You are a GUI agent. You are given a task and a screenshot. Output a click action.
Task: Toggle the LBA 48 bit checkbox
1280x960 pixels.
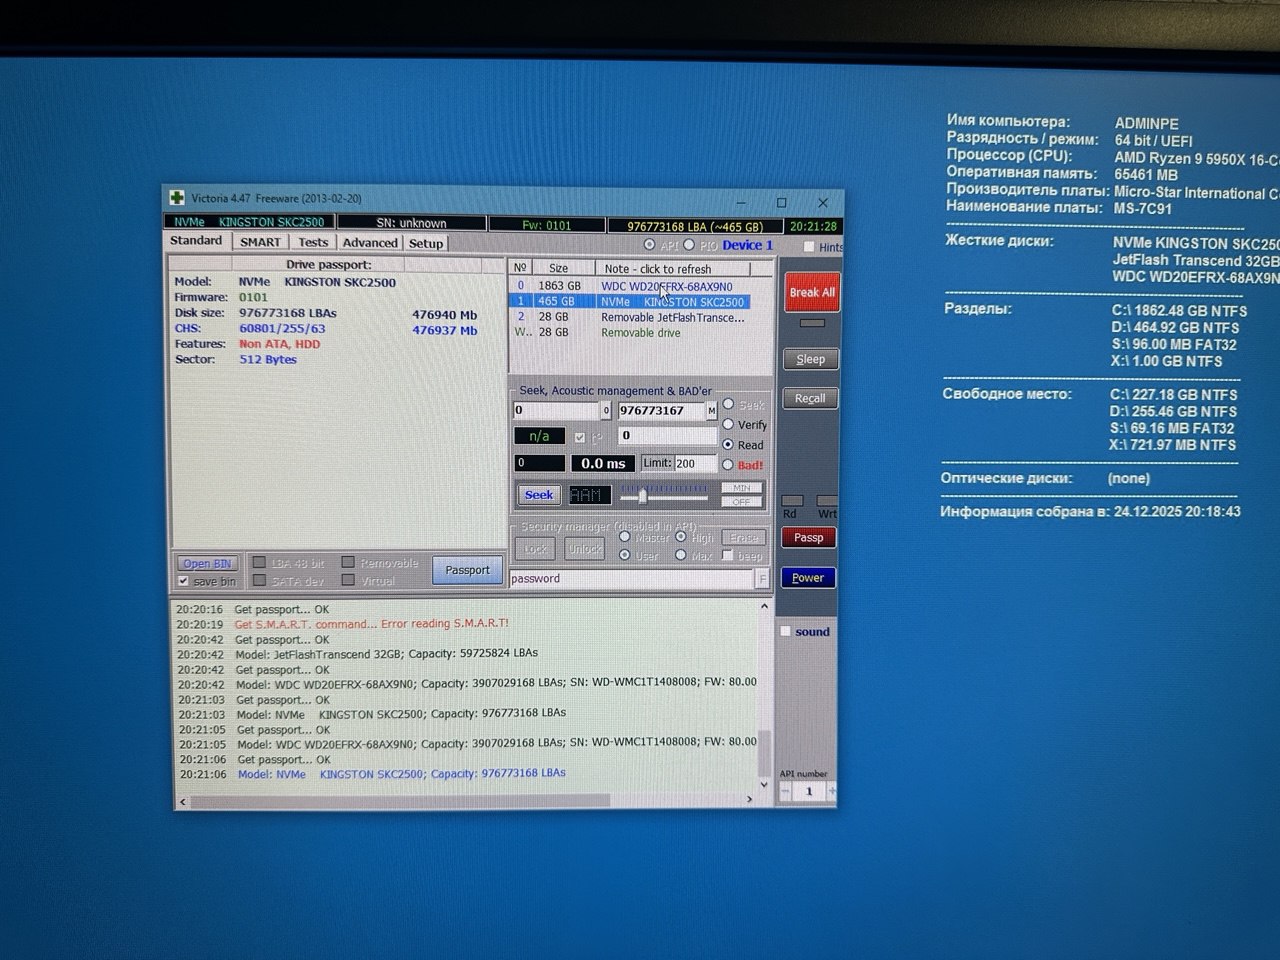[x=259, y=563]
